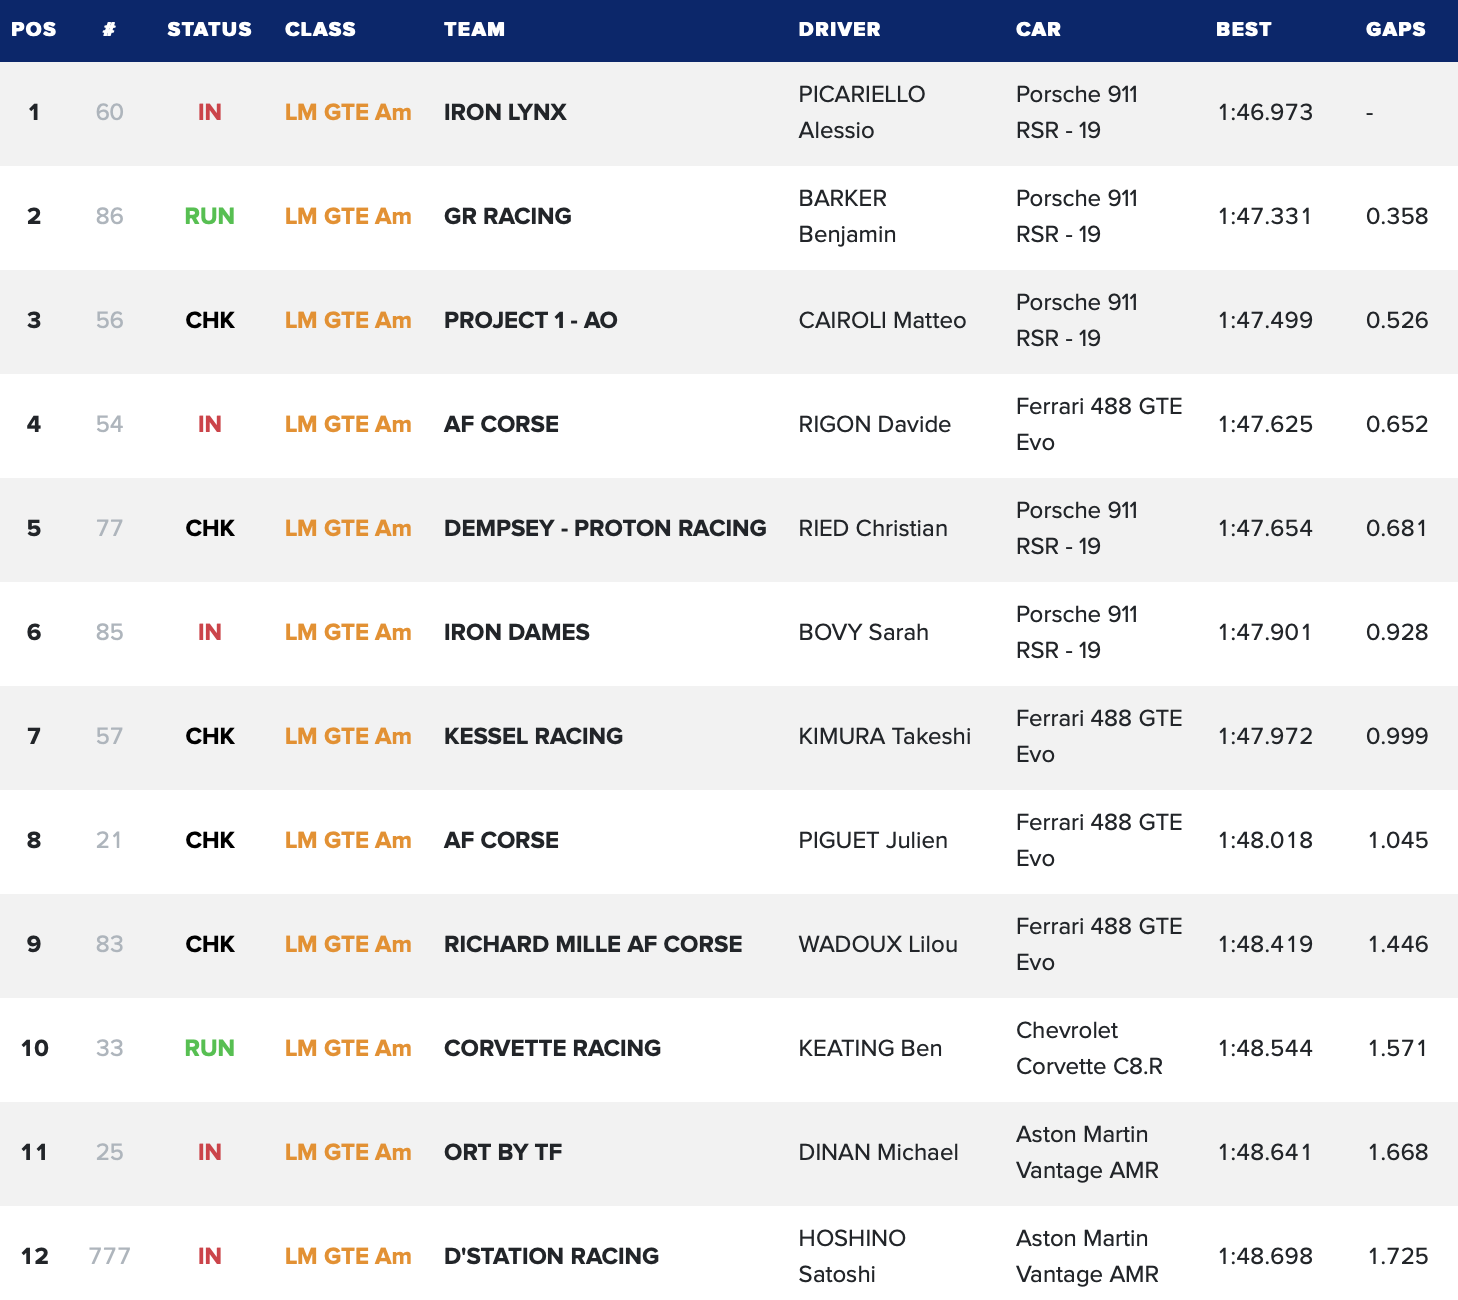Select the CORVETTE RACING team name
The height and width of the screenshot is (1300, 1458).
click(552, 1048)
